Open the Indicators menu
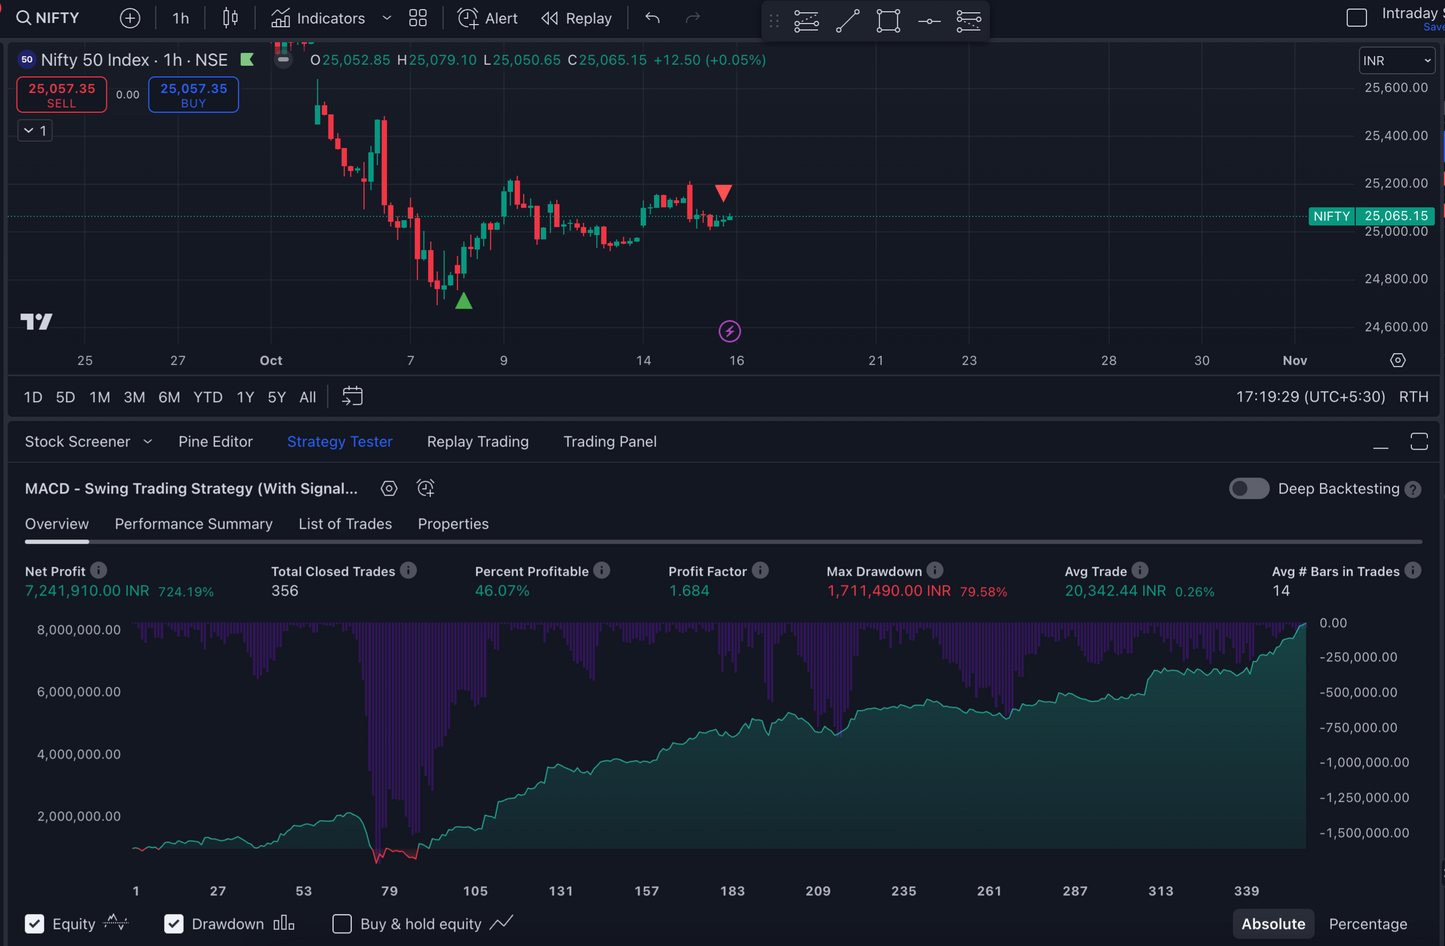This screenshot has height=946, width=1445. click(x=318, y=18)
